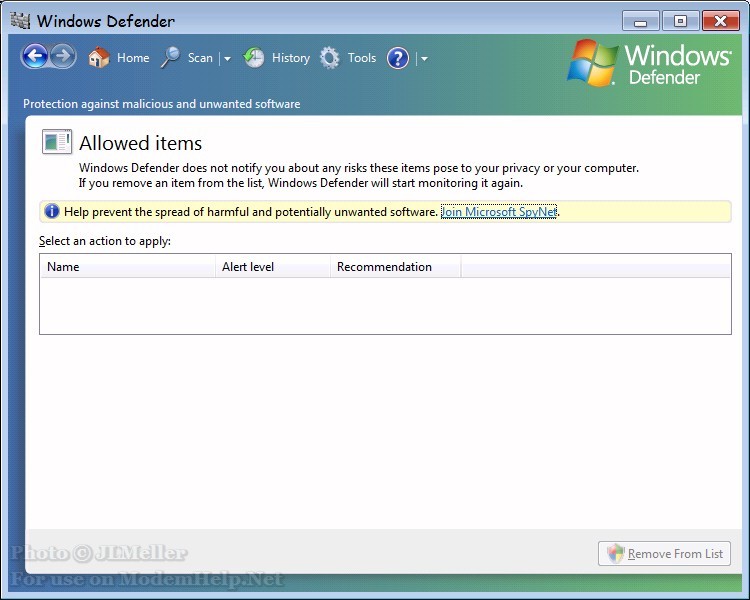The width and height of the screenshot is (750, 600).
Task: Click the Remove From List button
Action: tap(664, 554)
